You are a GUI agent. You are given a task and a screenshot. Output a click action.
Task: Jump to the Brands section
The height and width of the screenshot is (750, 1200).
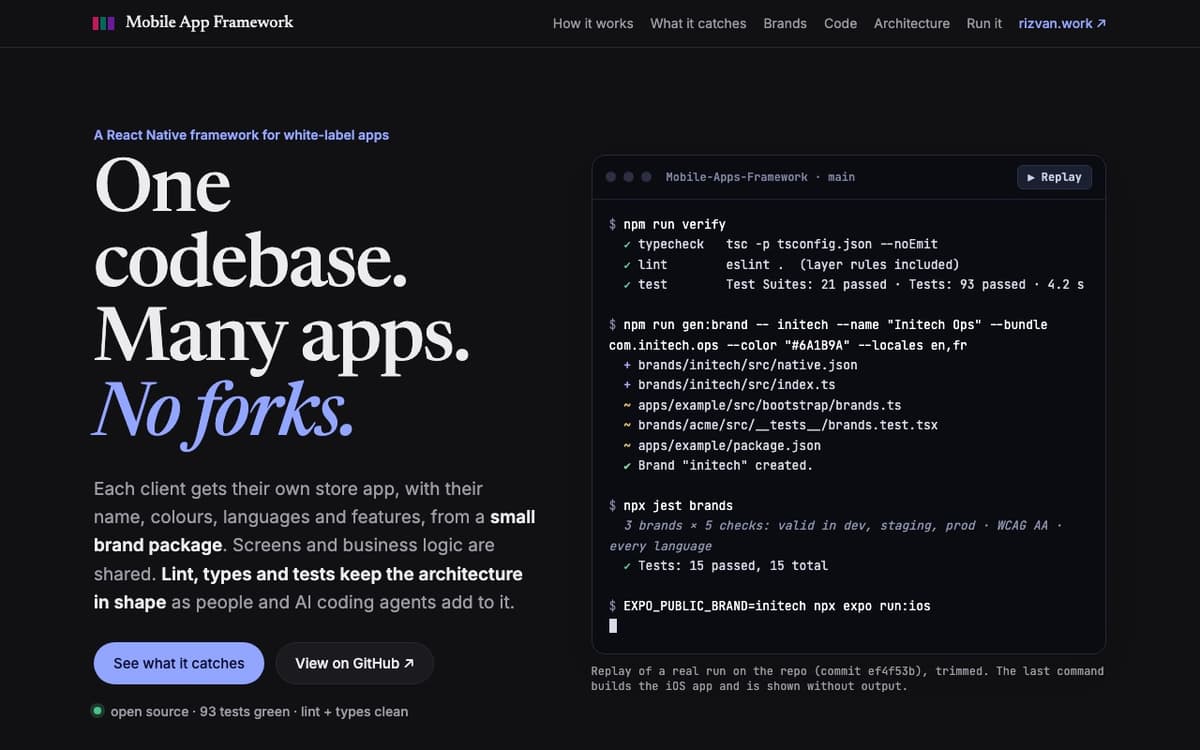785,23
